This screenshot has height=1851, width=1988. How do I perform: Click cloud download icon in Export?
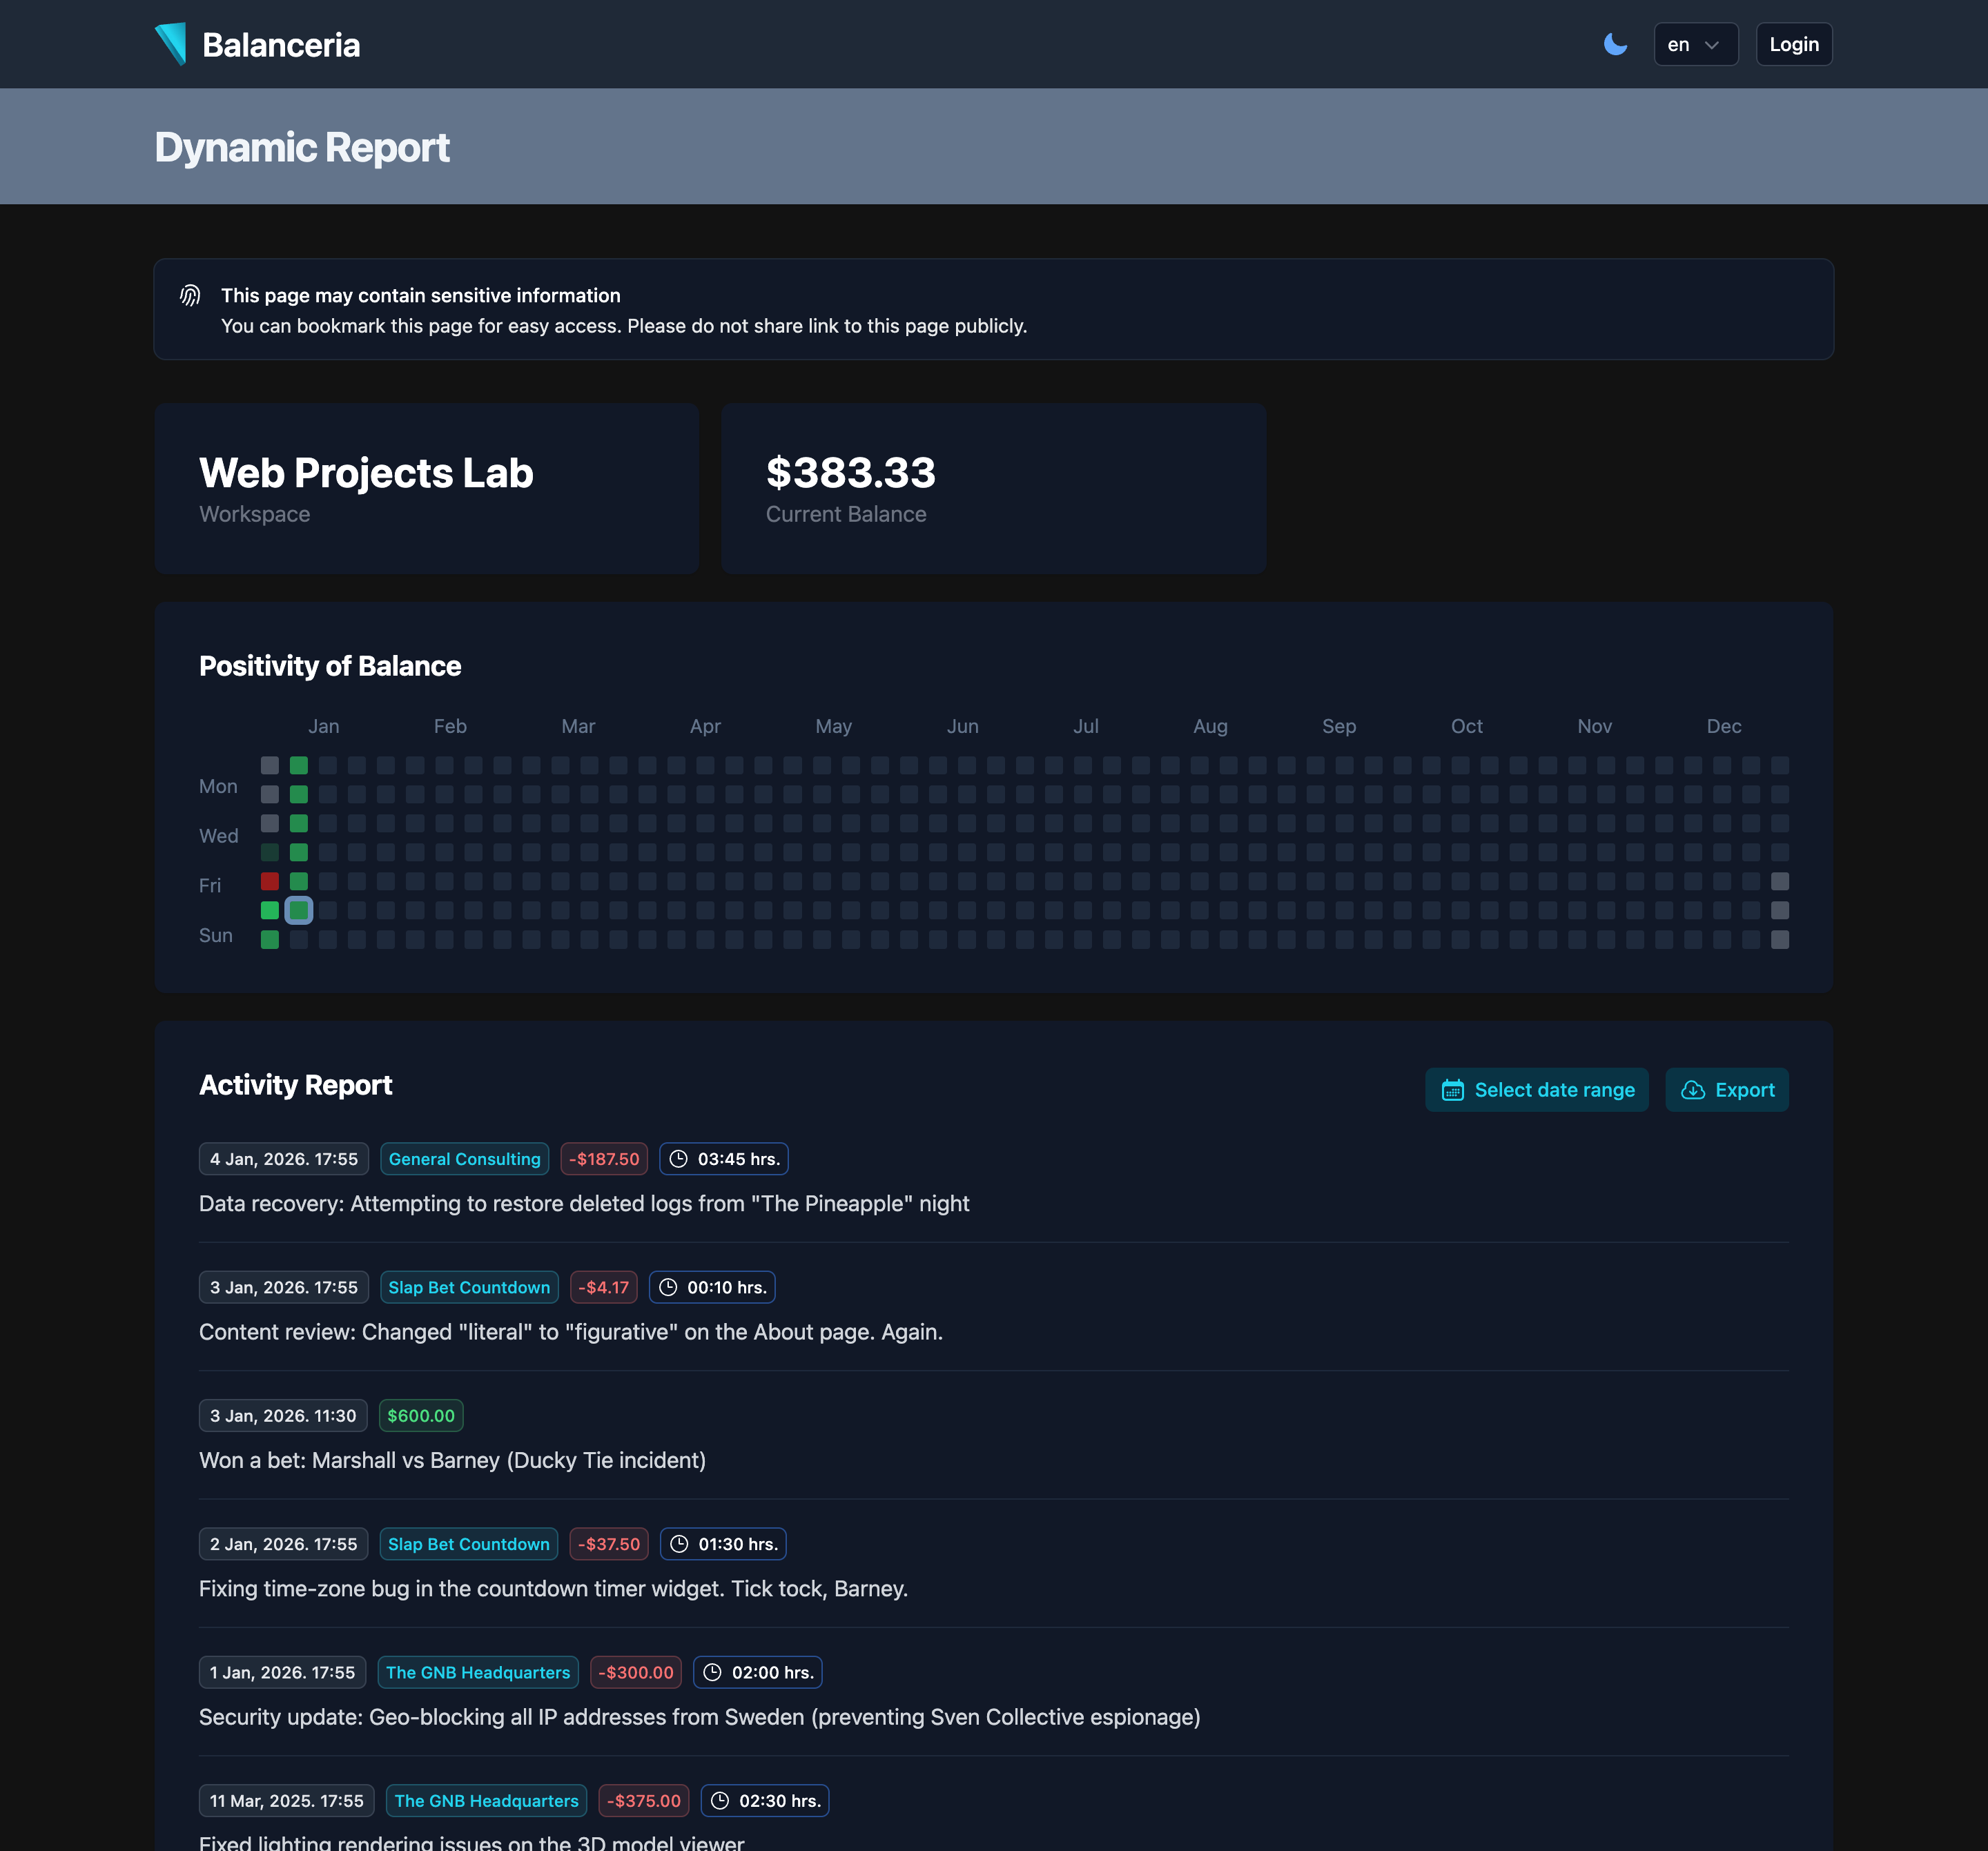[x=1692, y=1090]
